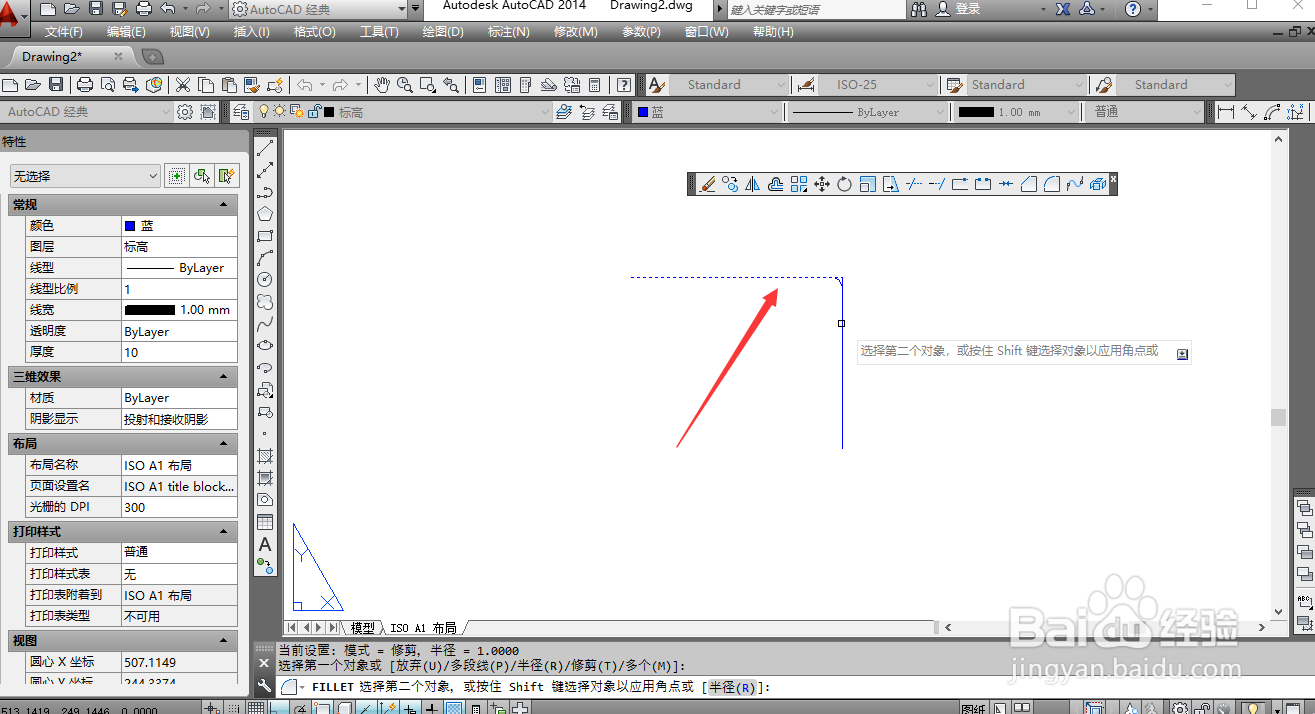Select the Explode tool in Modify toolbar
The width and height of the screenshot is (1315, 714).
[x=1097, y=184]
